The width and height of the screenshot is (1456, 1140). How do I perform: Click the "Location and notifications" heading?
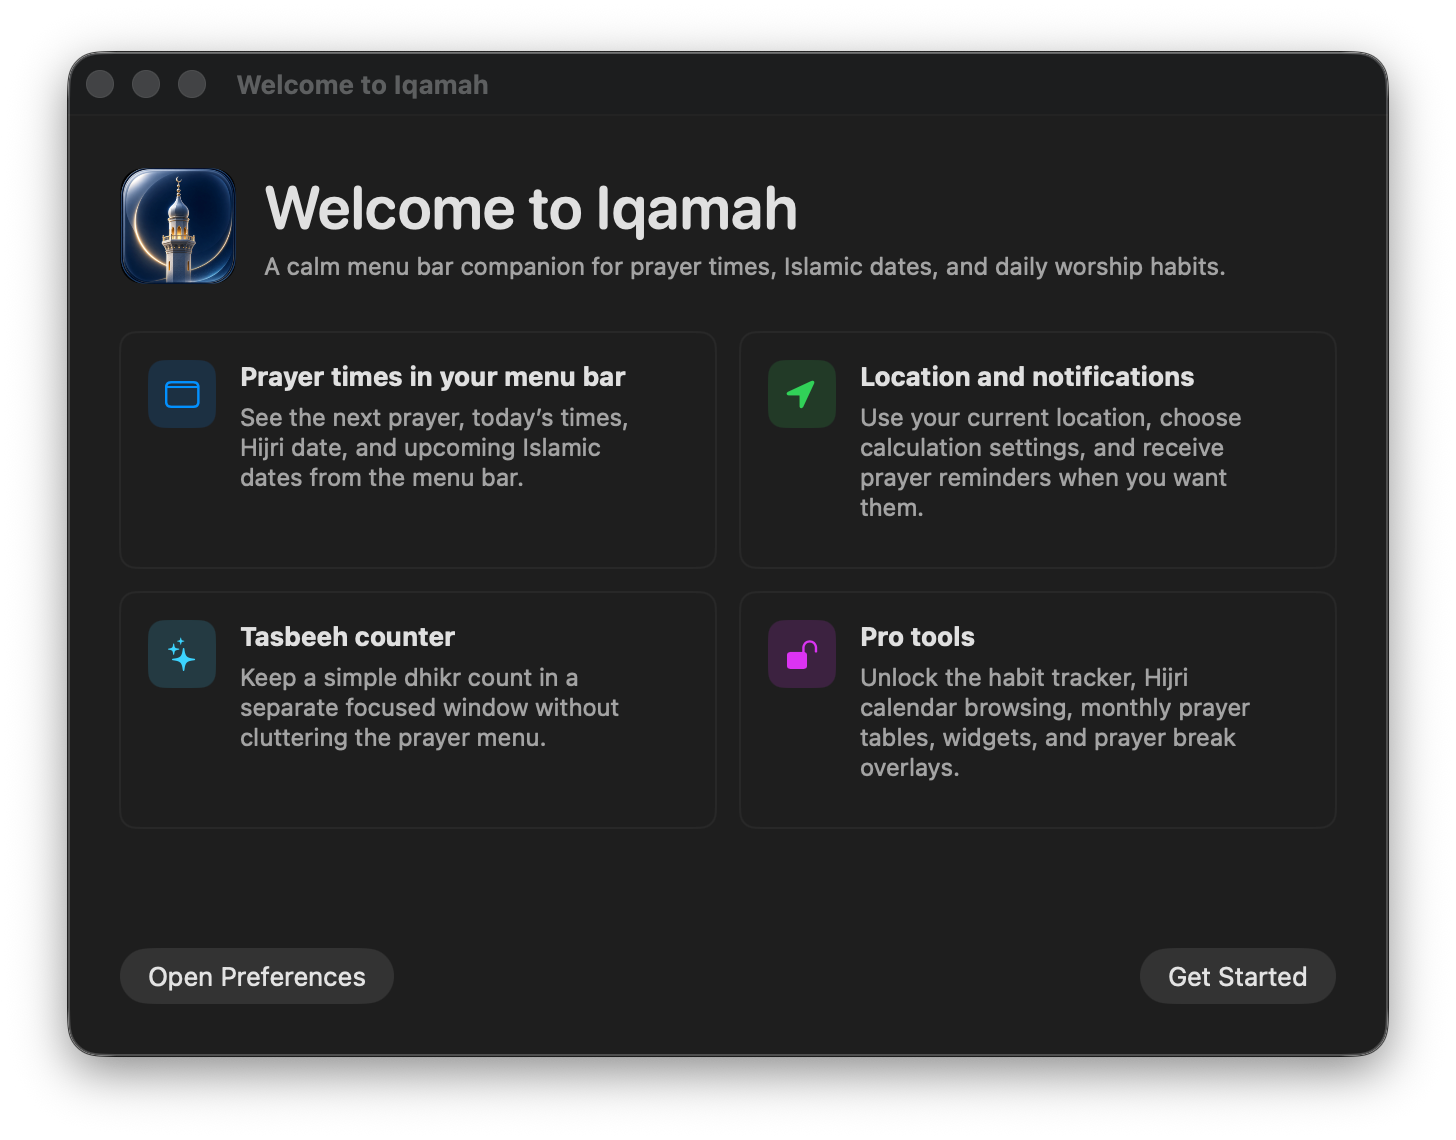tap(1027, 377)
